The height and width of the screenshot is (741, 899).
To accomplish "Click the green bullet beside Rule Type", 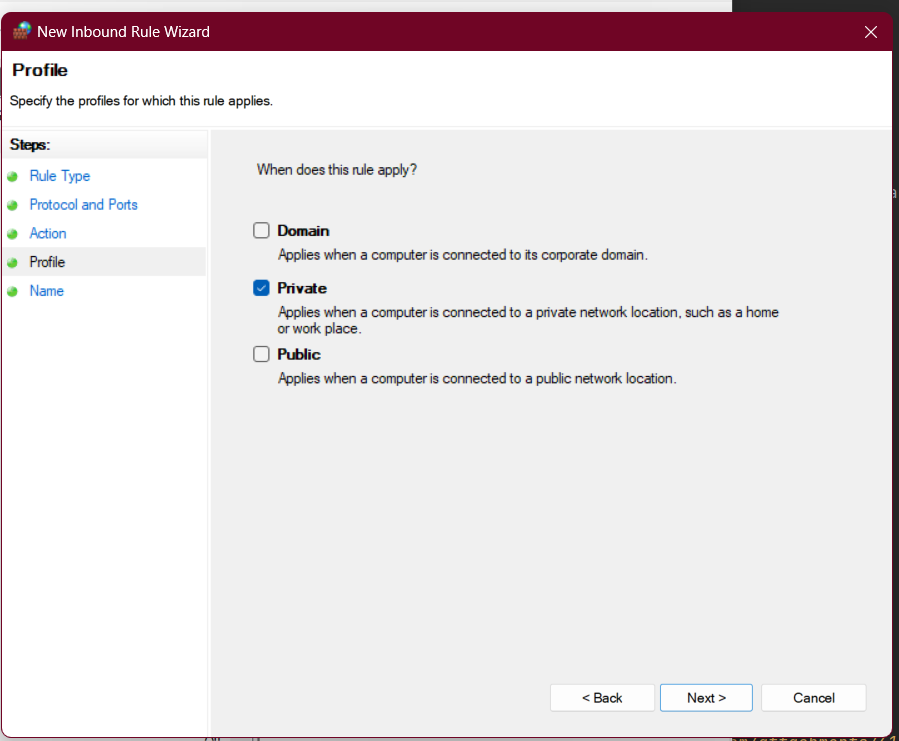I will coord(12,176).
